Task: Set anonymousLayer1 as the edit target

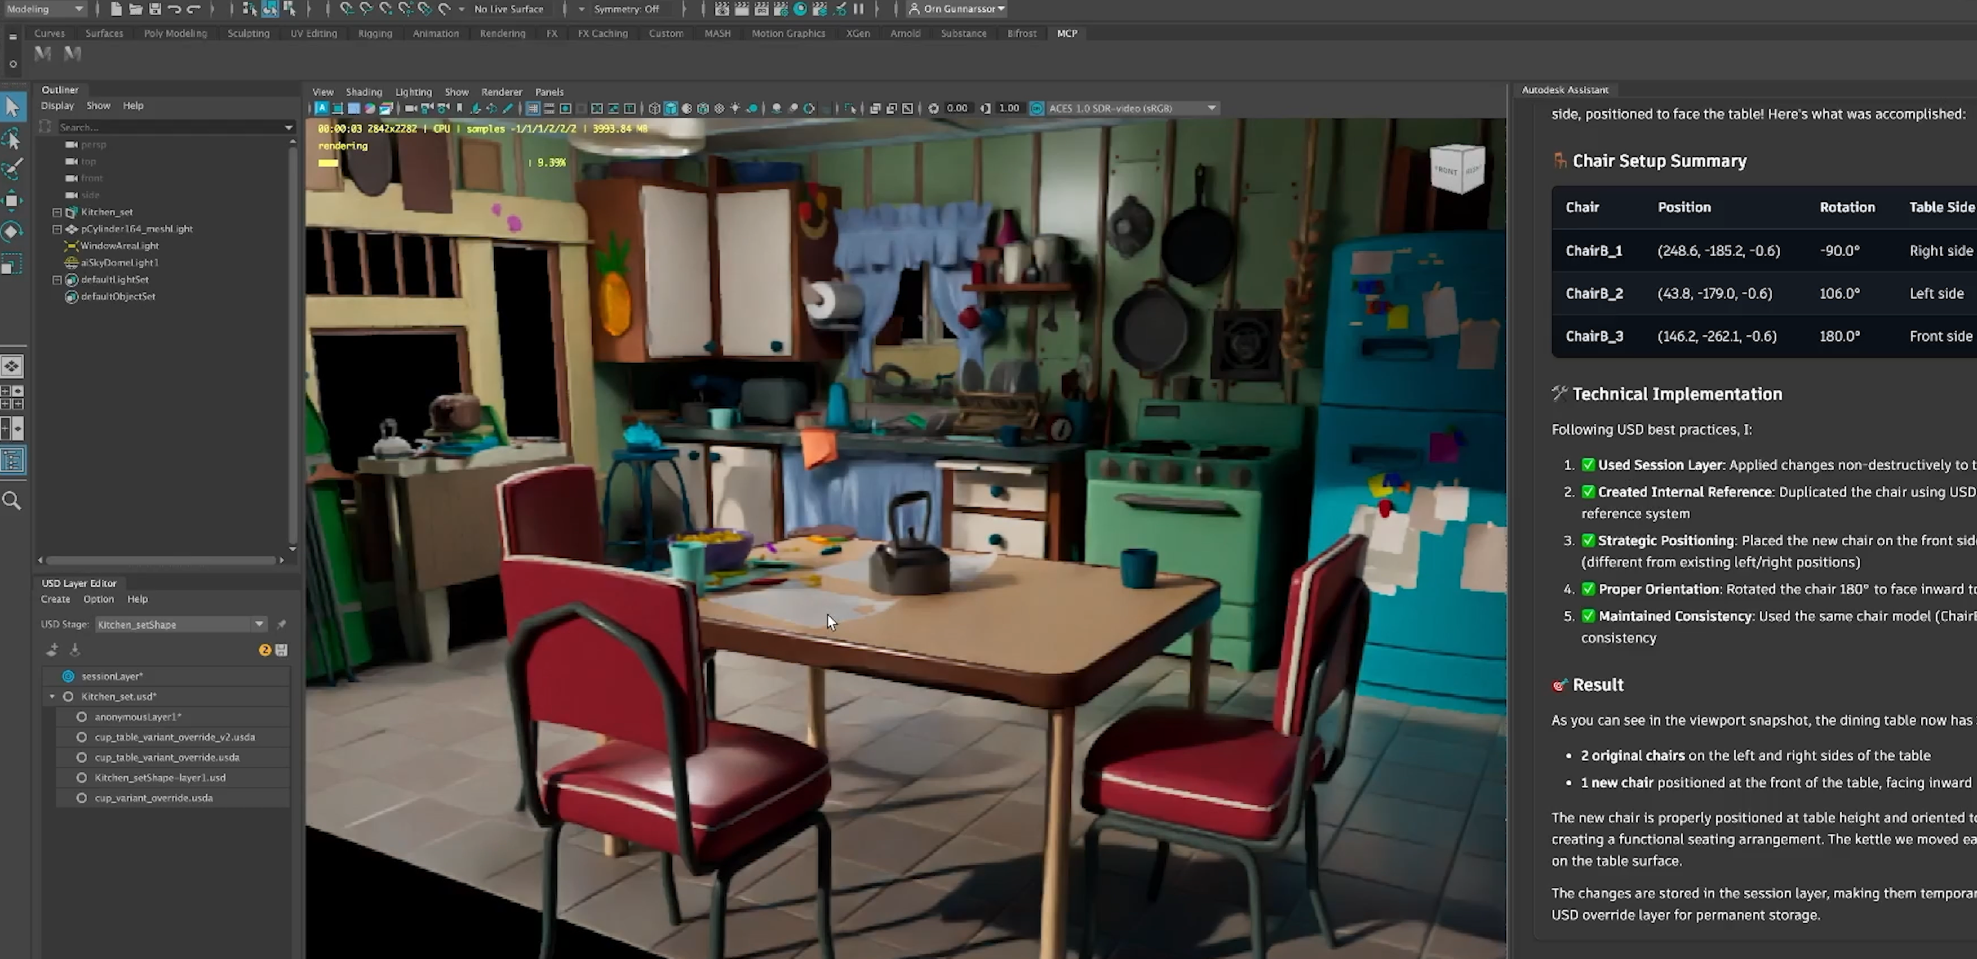Action: coord(82,717)
